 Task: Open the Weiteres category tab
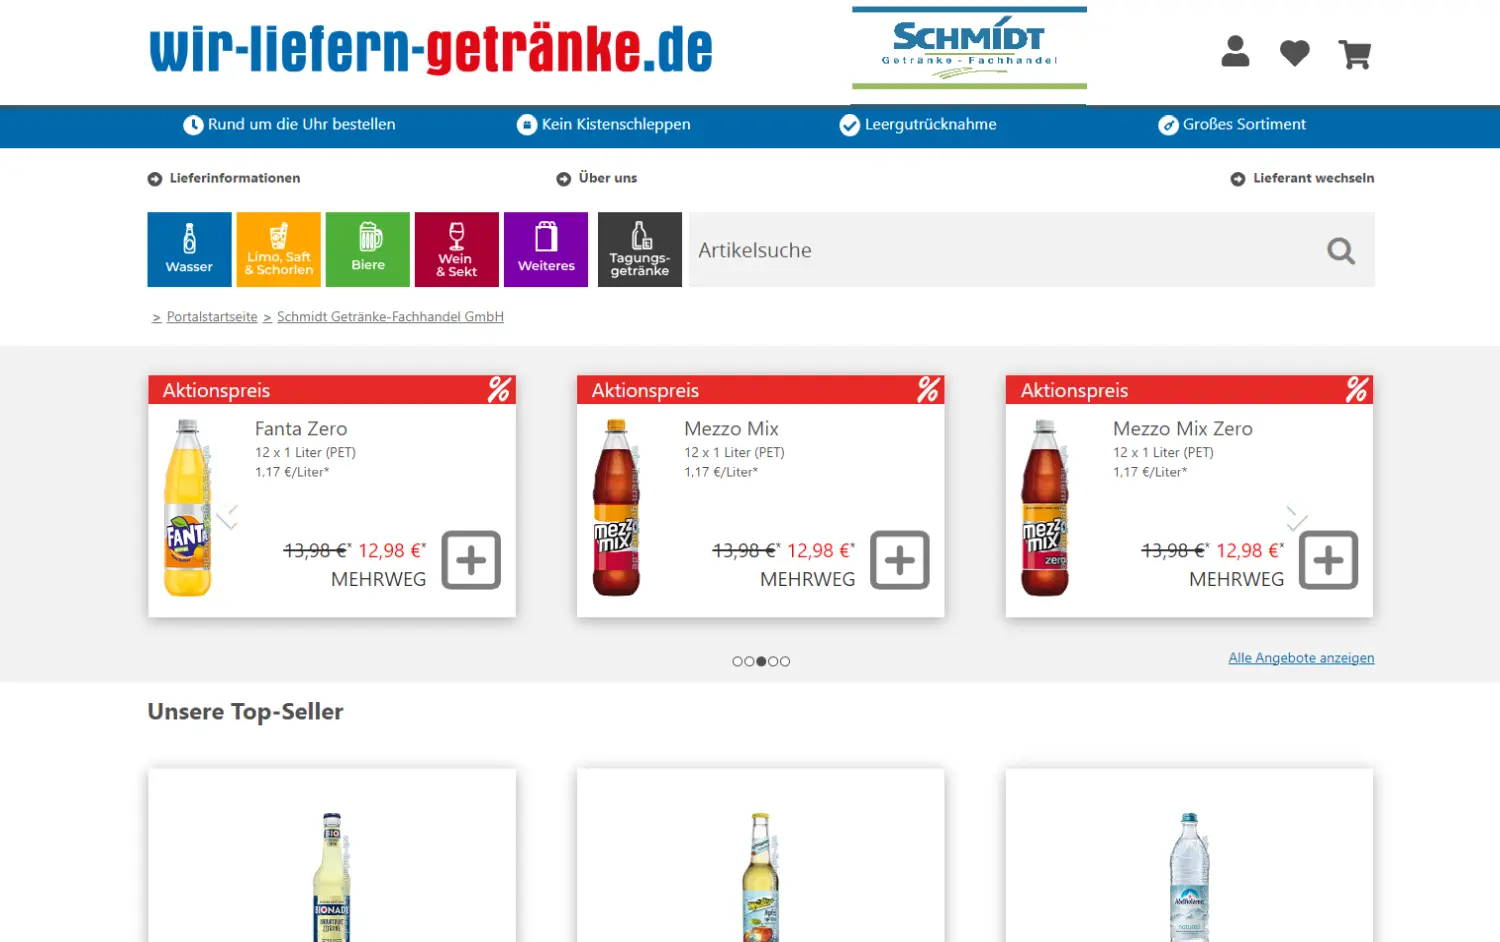546,249
